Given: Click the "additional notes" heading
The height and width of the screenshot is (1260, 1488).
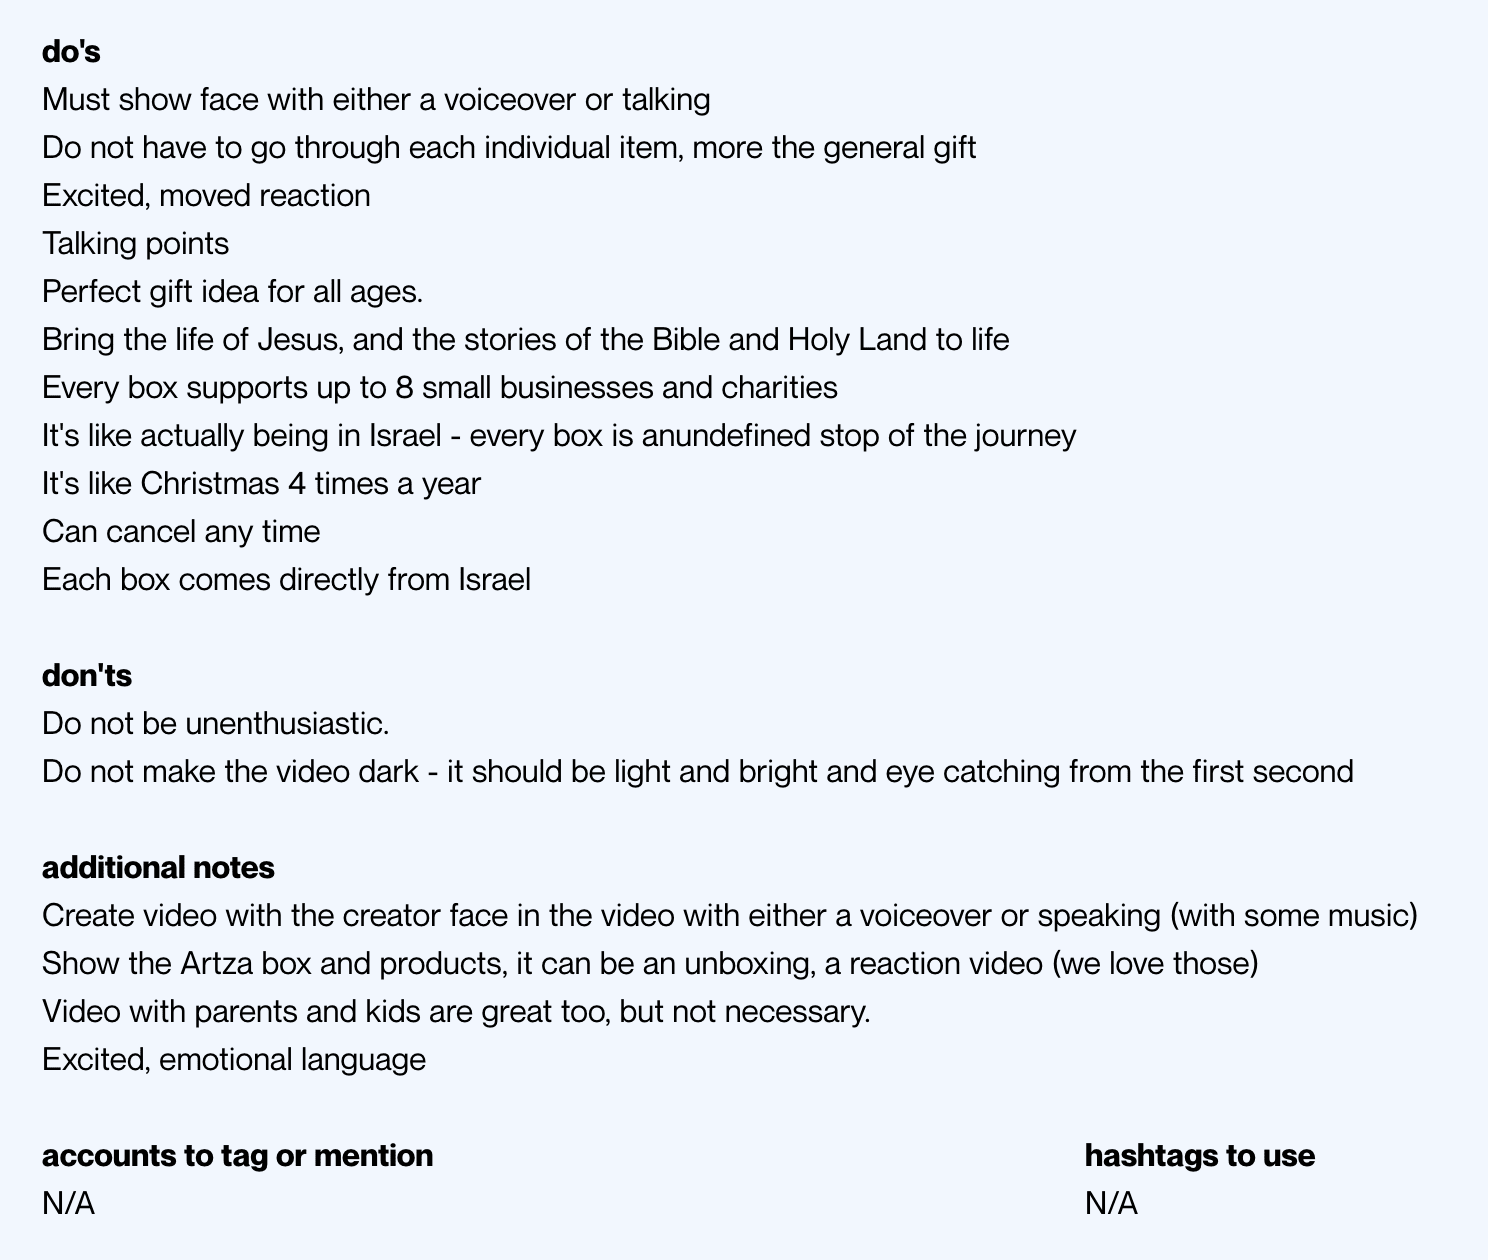Looking at the screenshot, I should [158, 868].
